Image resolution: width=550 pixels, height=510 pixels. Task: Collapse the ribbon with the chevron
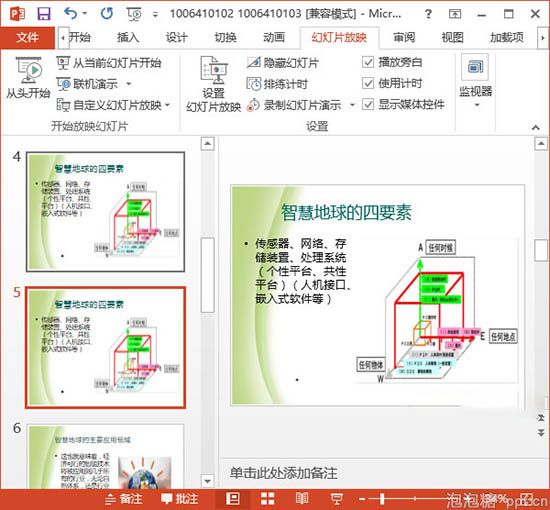click(536, 127)
